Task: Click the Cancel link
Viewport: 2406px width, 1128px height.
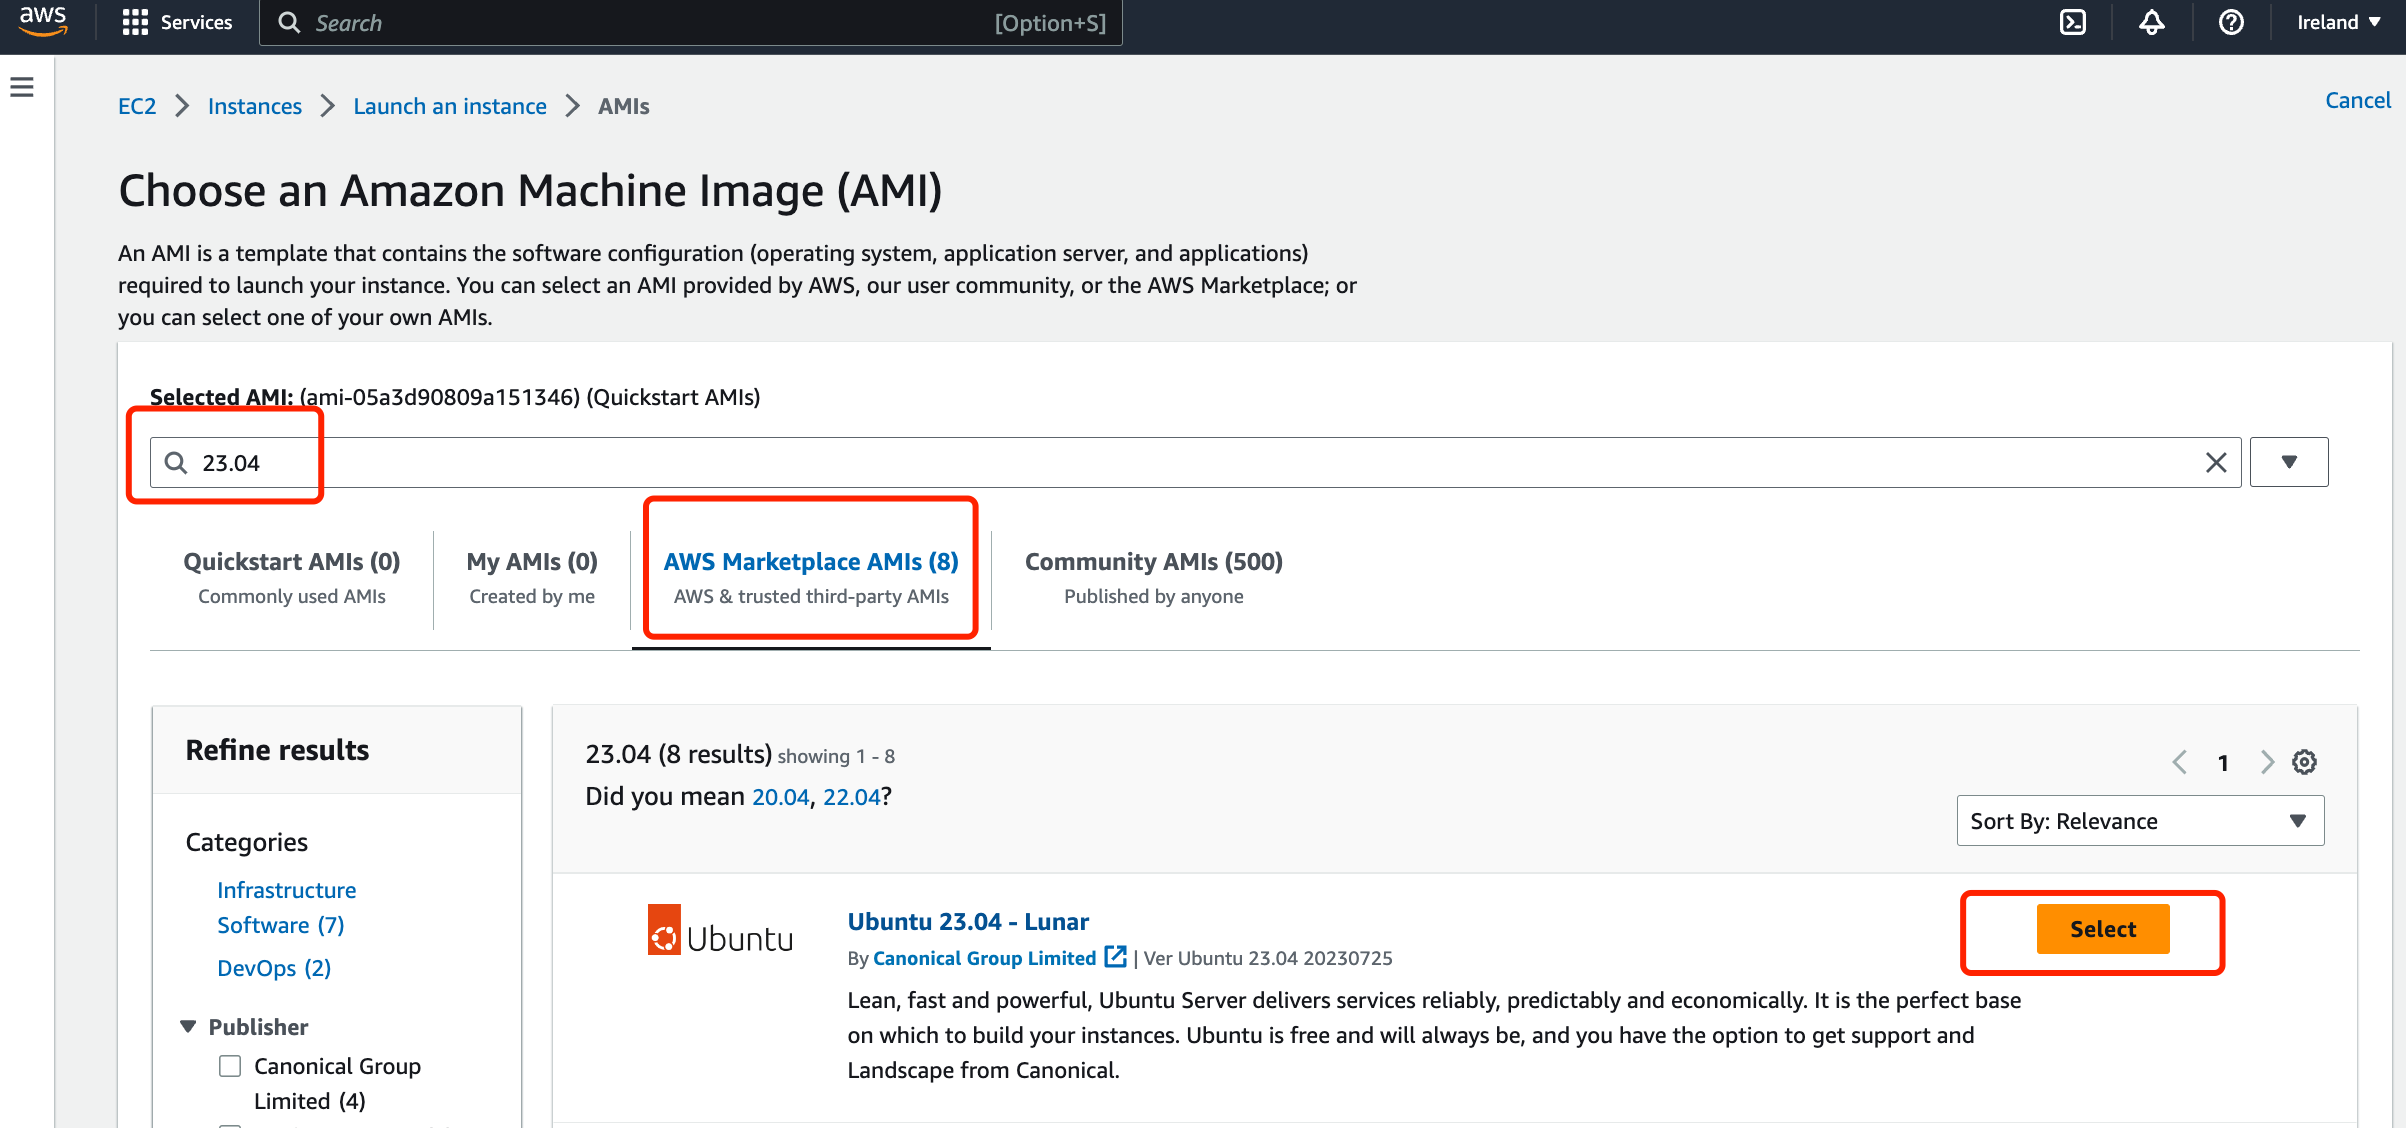Action: click(x=2358, y=100)
